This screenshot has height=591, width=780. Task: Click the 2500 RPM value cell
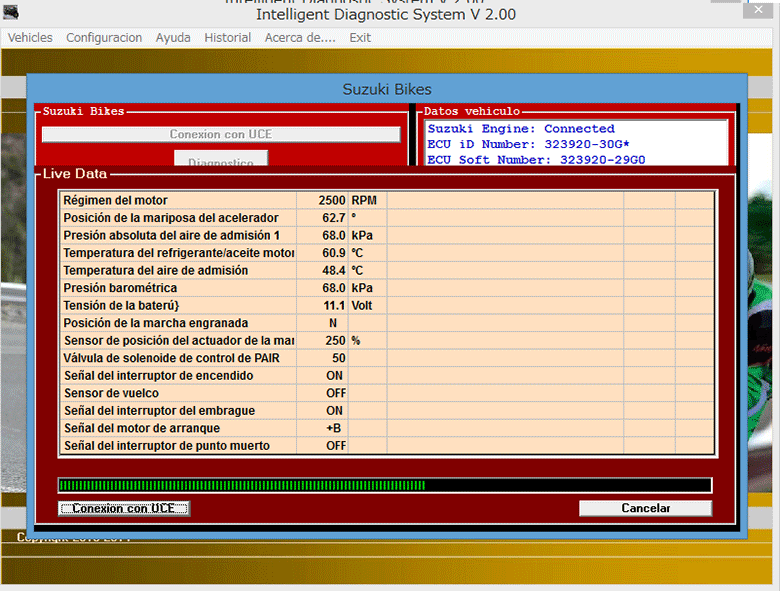322,200
